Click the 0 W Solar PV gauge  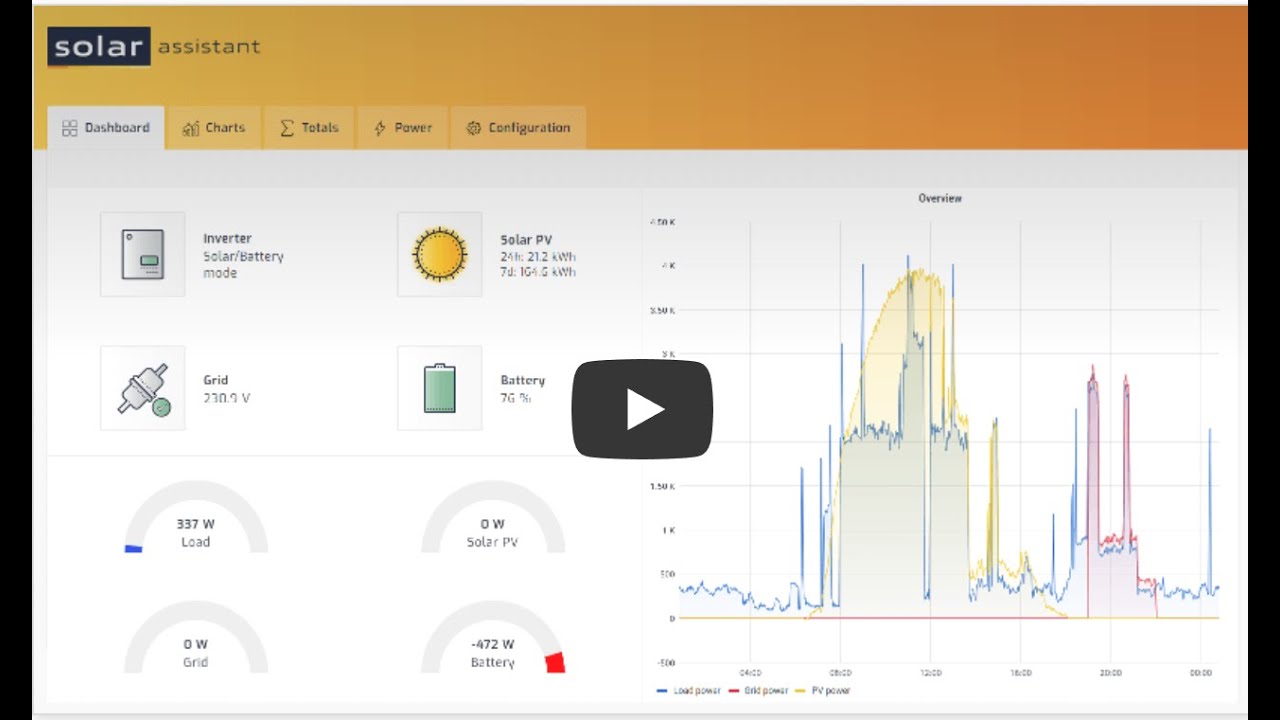(x=493, y=517)
